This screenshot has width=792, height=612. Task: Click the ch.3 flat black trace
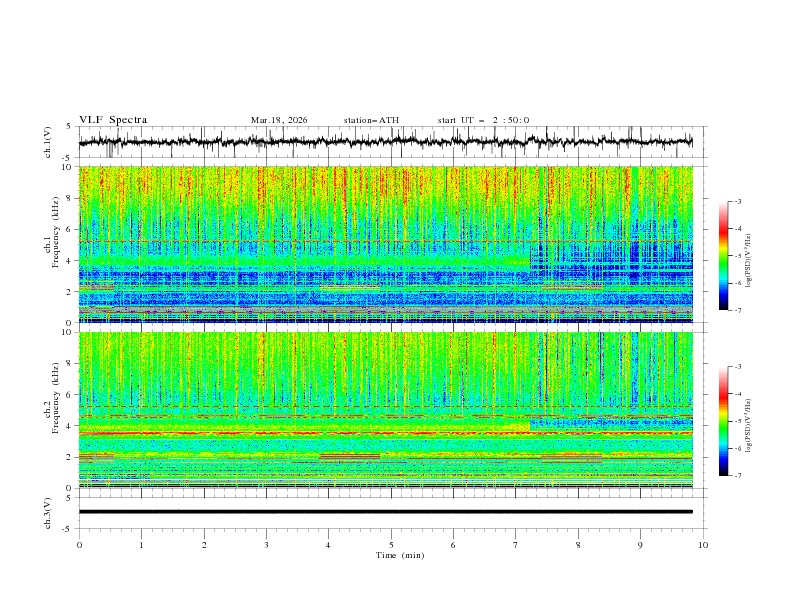[385, 512]
